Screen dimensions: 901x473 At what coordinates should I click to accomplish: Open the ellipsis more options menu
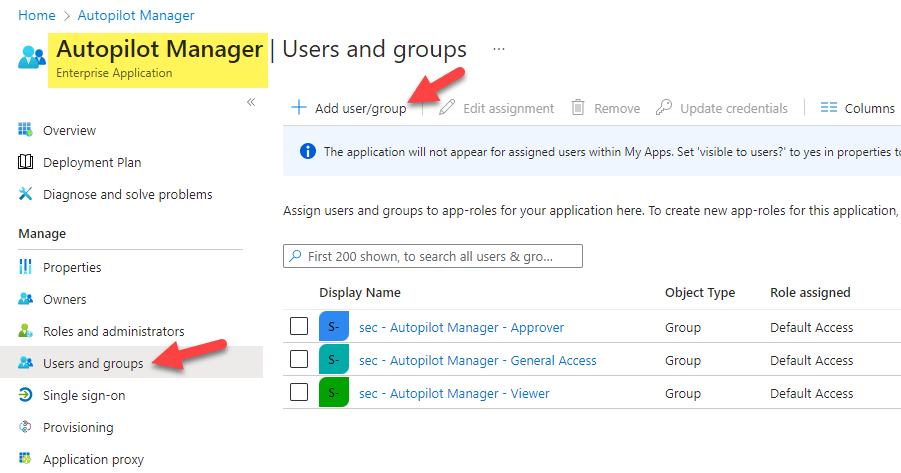tap(499, 49)
